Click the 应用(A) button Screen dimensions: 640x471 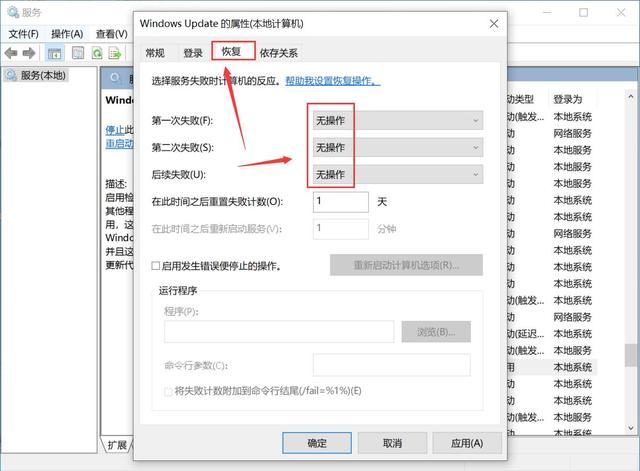467,443
